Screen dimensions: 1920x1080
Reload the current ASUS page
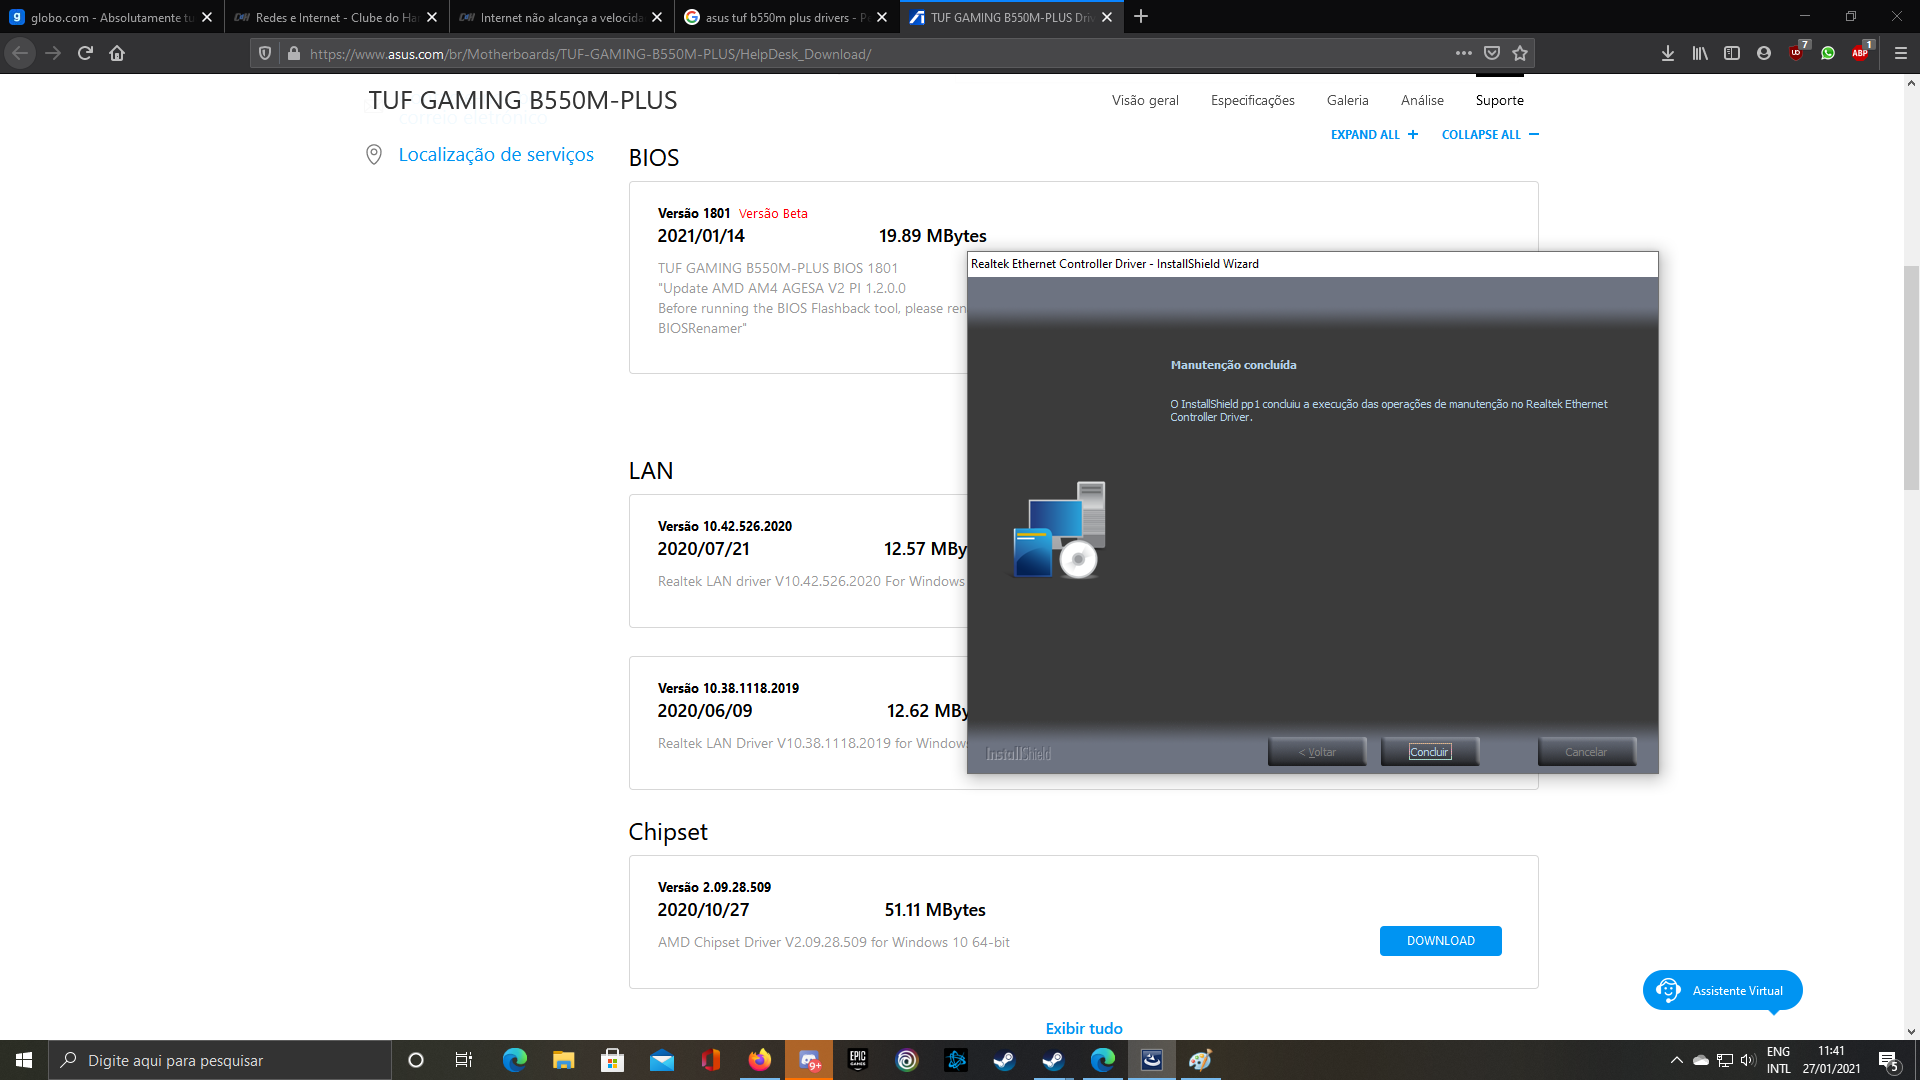point(85,53)
